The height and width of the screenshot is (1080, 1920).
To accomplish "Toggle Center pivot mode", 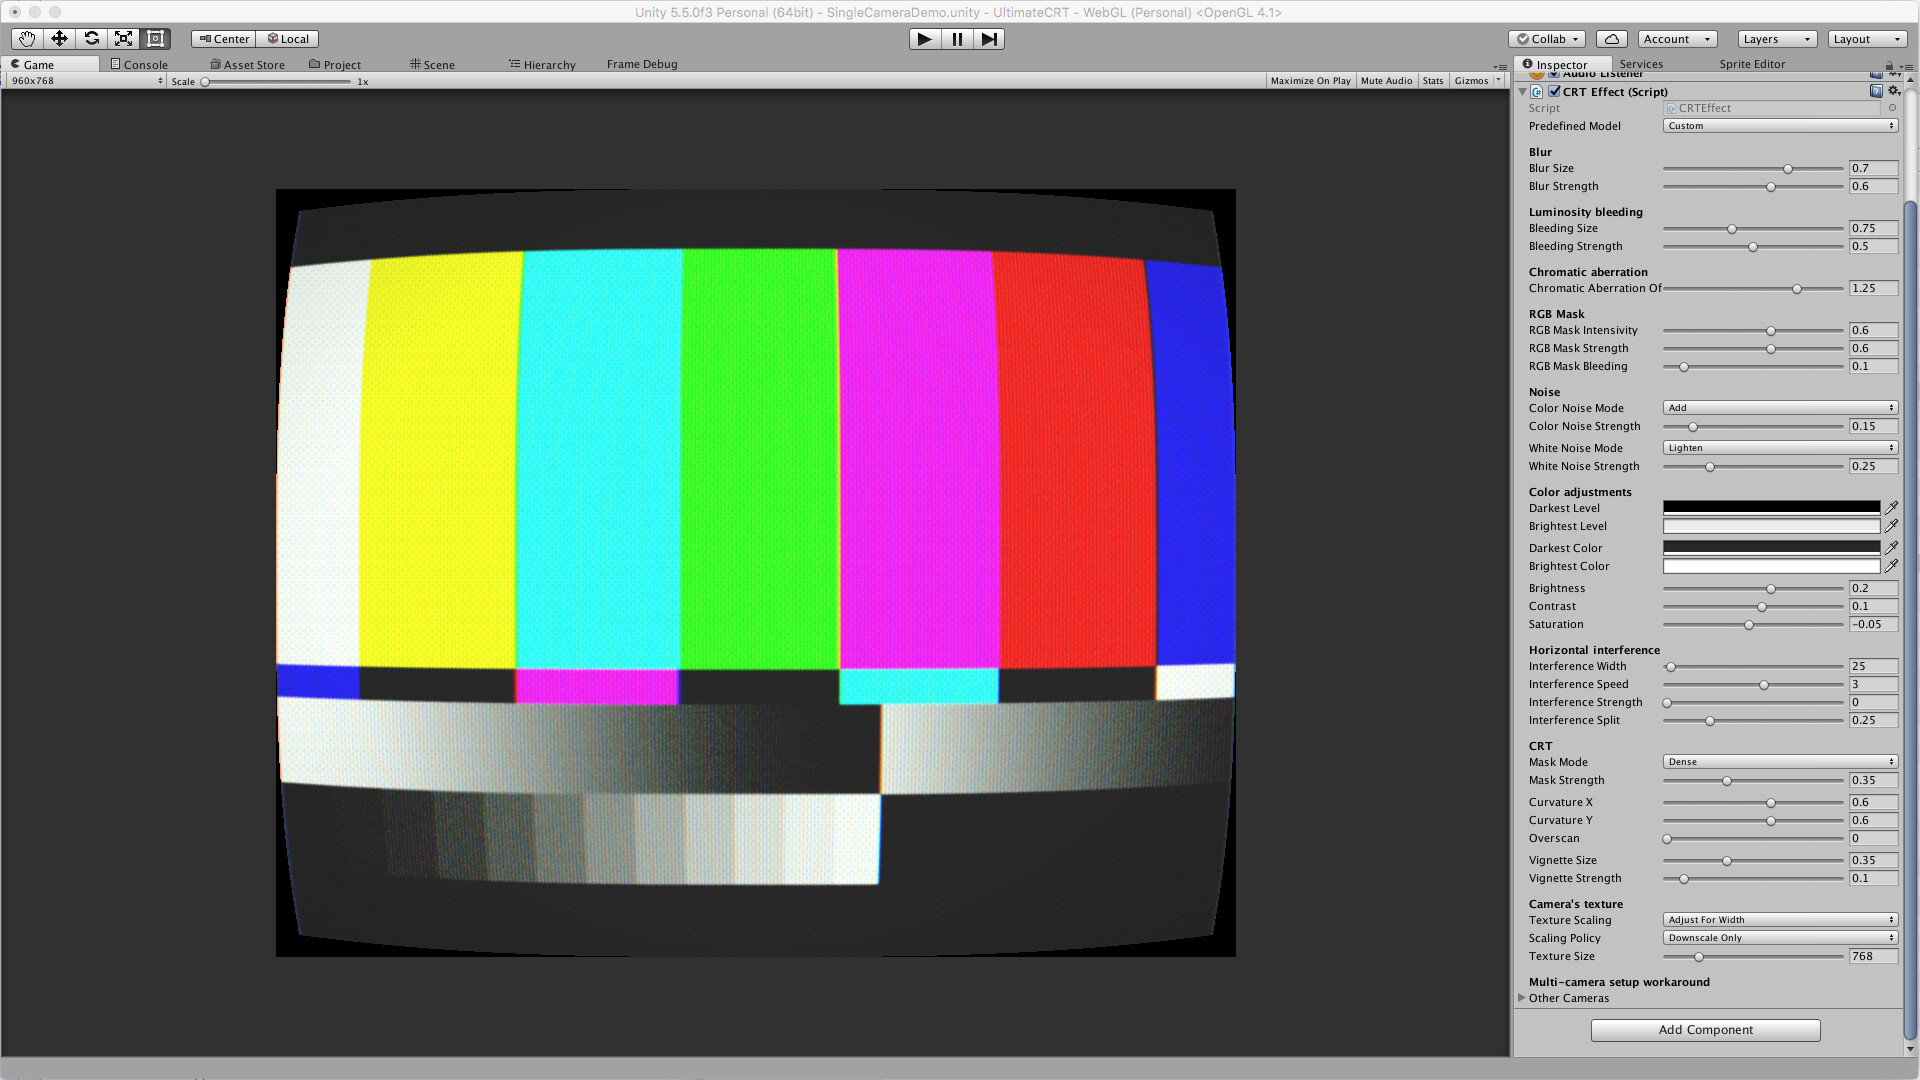I will coord(222,38).
